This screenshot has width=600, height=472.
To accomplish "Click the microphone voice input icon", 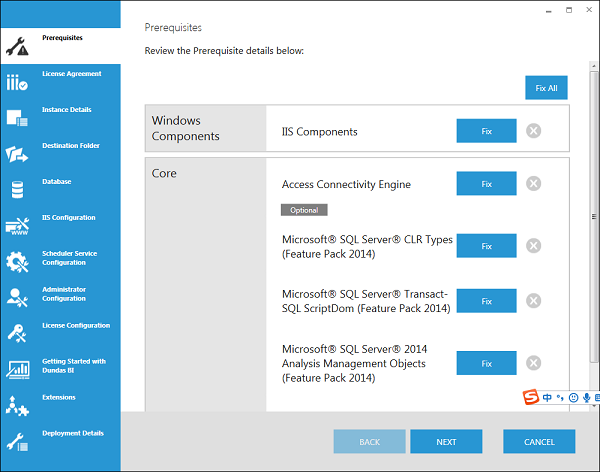I will tap(586, 398).
